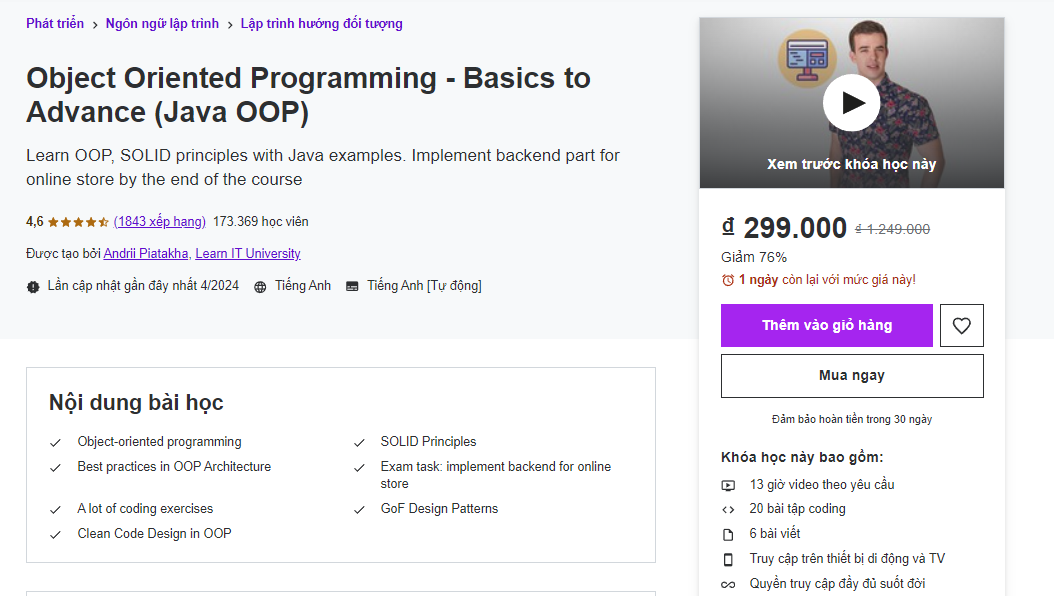Click the Xem trước khóa học này thumbnail

[851, 163]
